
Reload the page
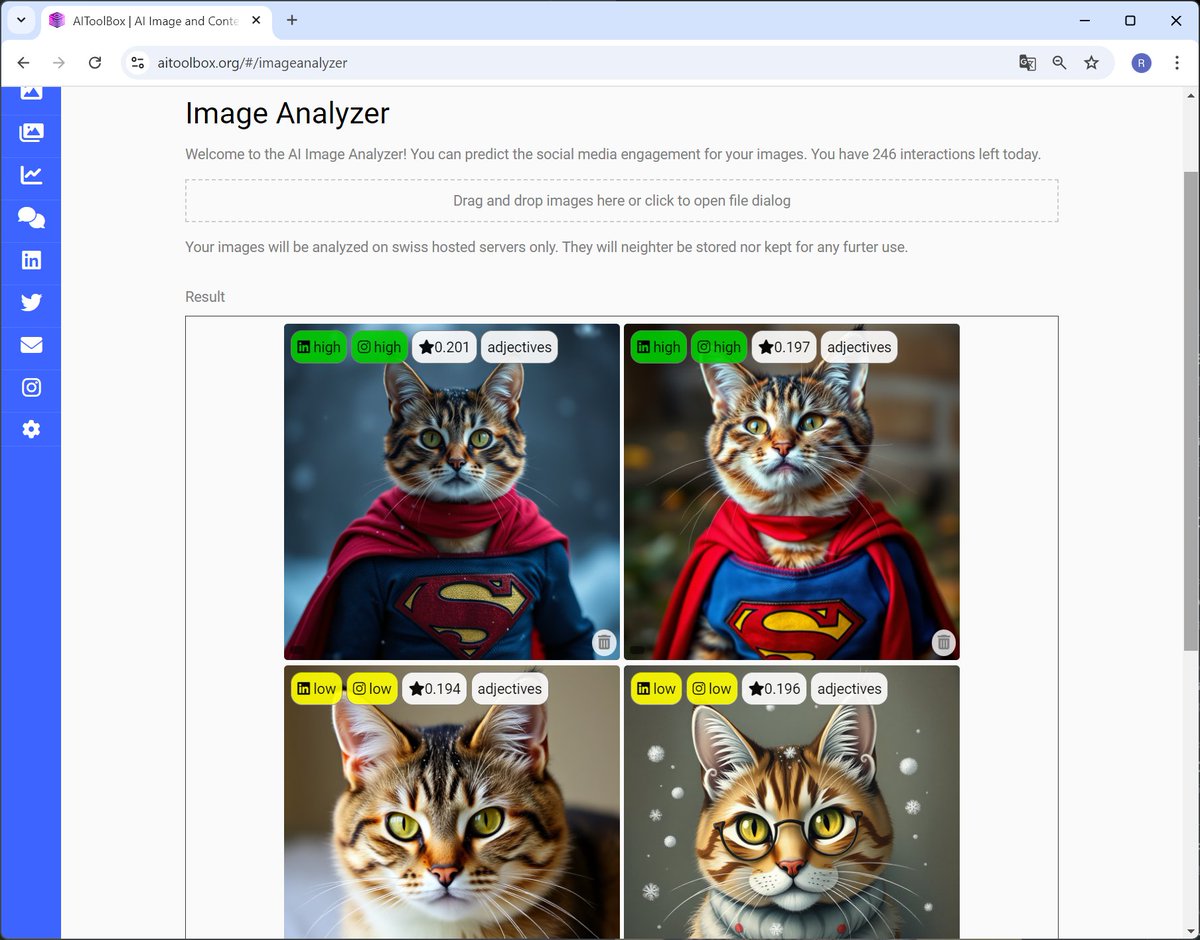(x=95, y=62)
